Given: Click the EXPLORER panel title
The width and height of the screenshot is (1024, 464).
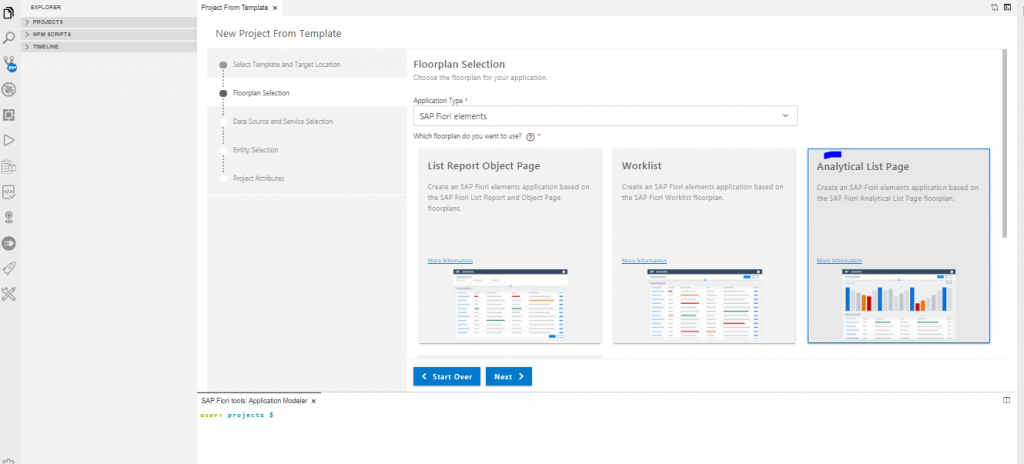Looking at the screenshot, I should coord(46,7).
